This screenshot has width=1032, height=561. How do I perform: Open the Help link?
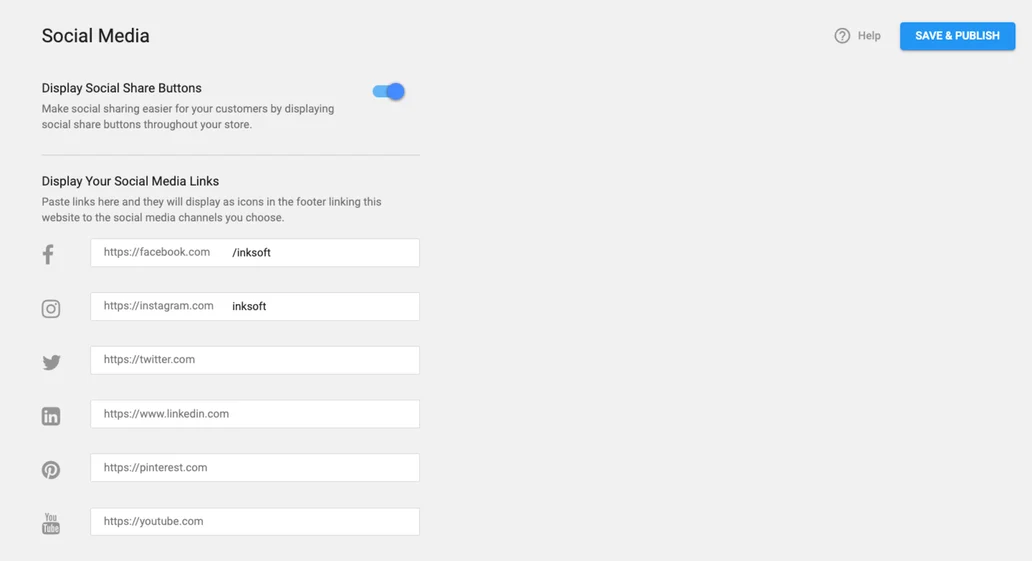click(869, 36)
